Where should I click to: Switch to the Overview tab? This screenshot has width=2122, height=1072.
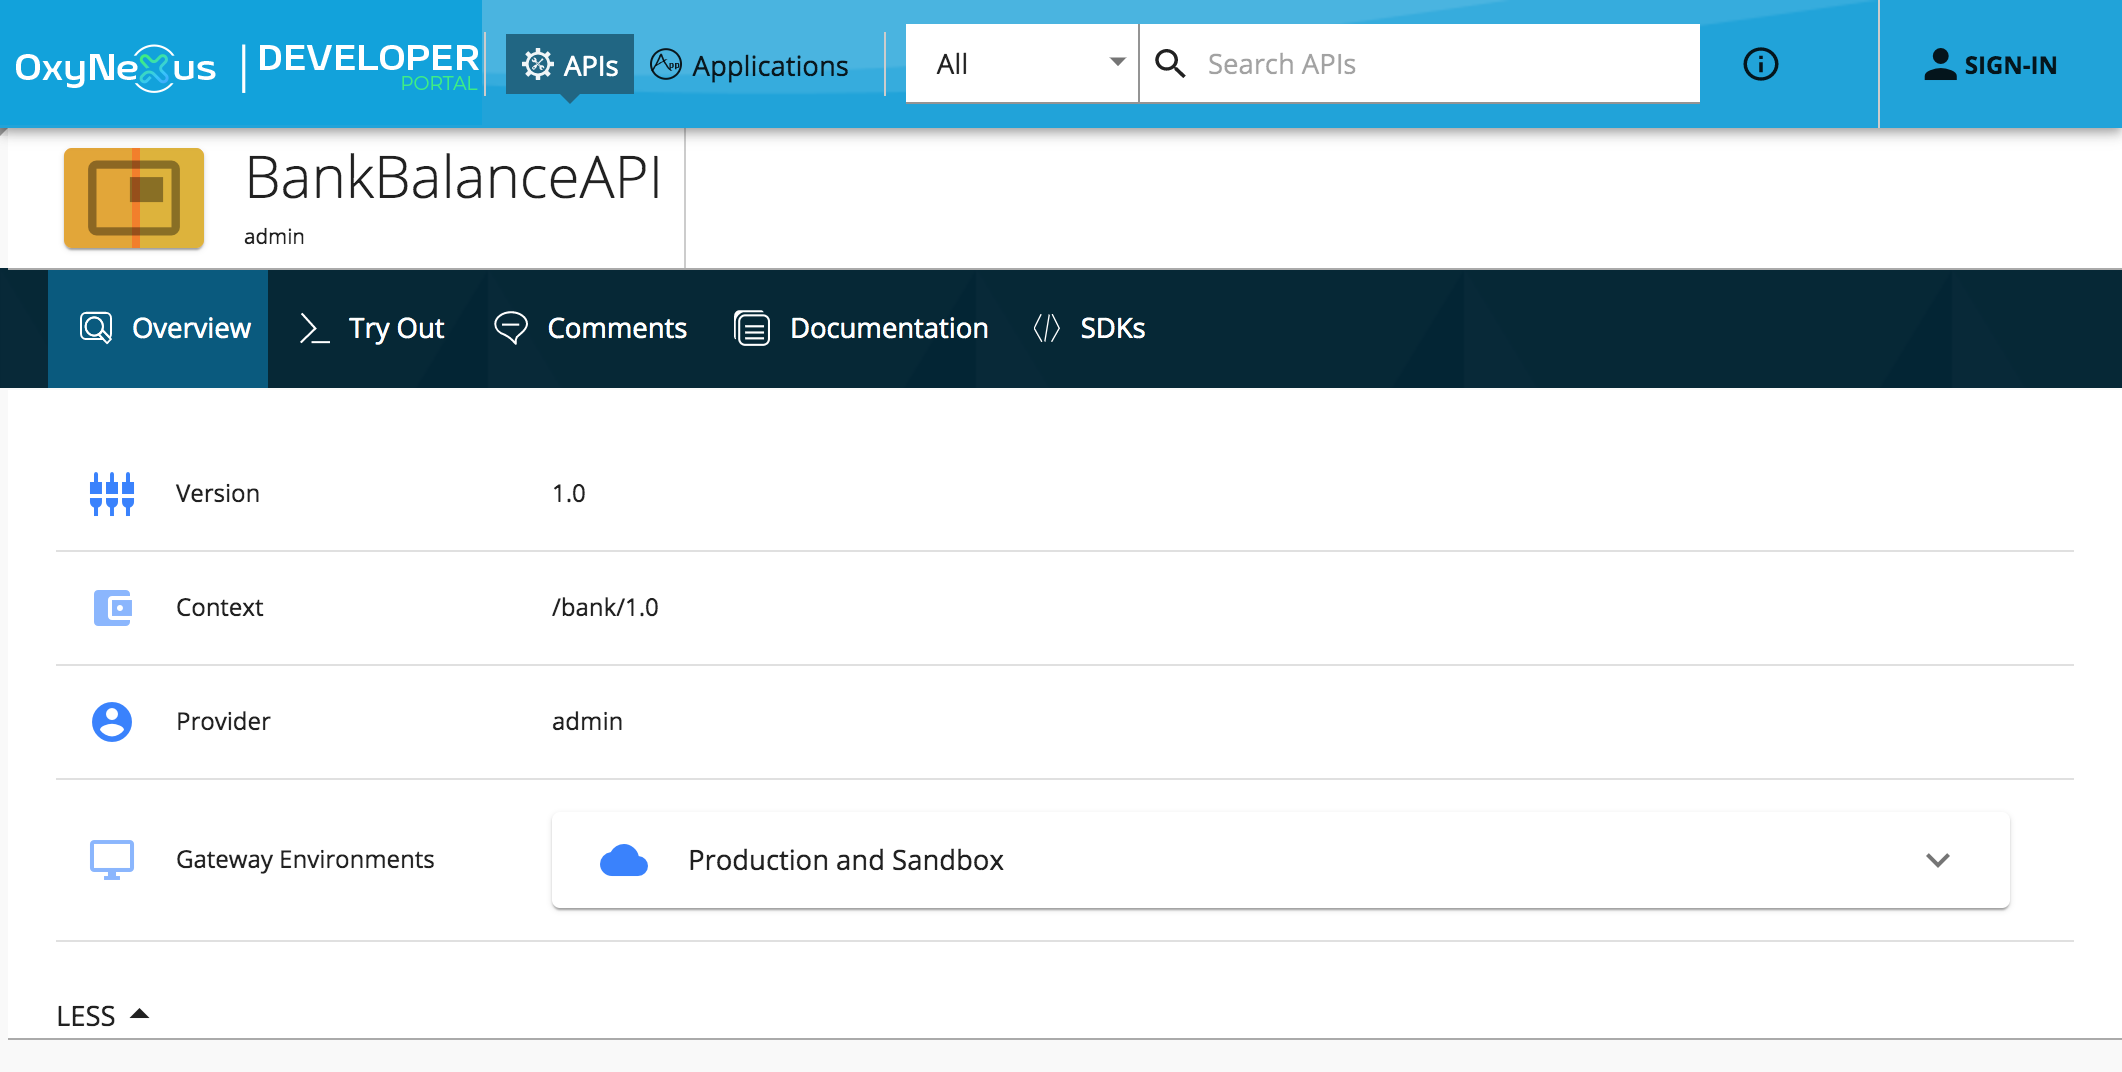[158, 328]
